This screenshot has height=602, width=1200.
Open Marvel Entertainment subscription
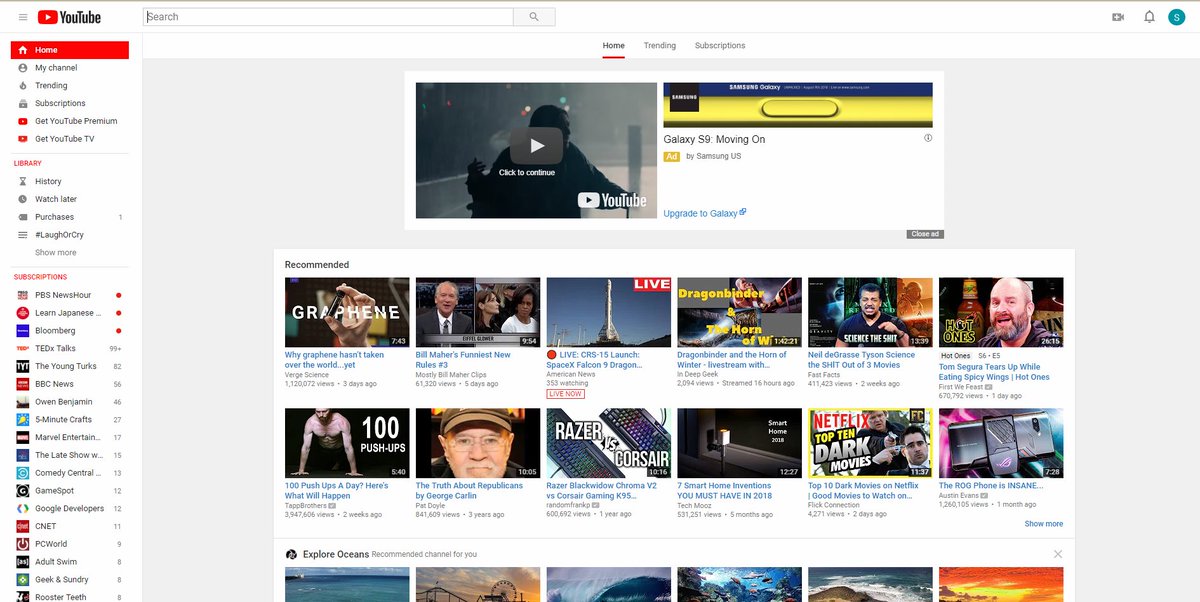[x=70, y=437]
